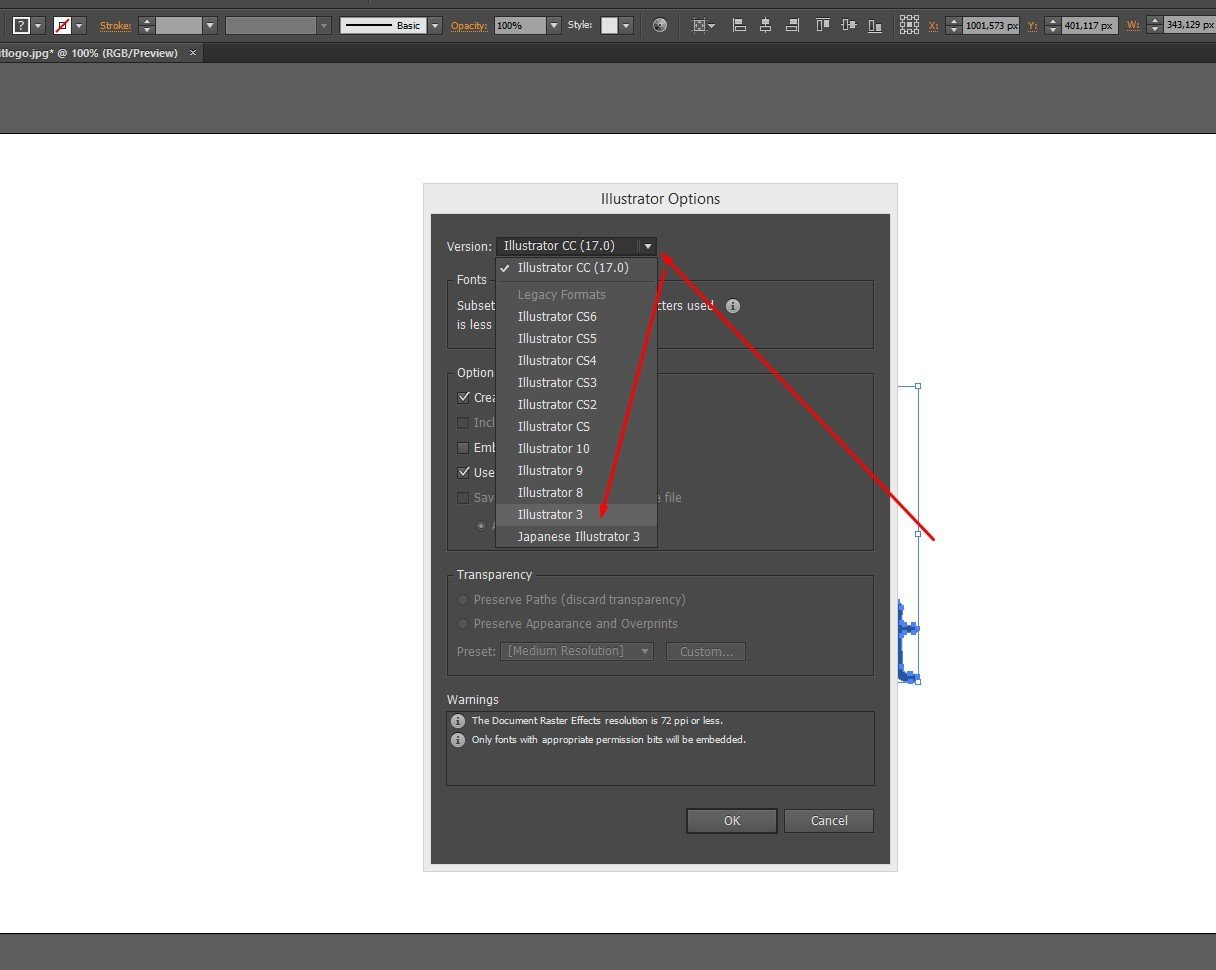Screen dimensions: 1216x970
Task: Toggle the Embed ICC Profiles checkbox
Action: [x=463, y=447]
